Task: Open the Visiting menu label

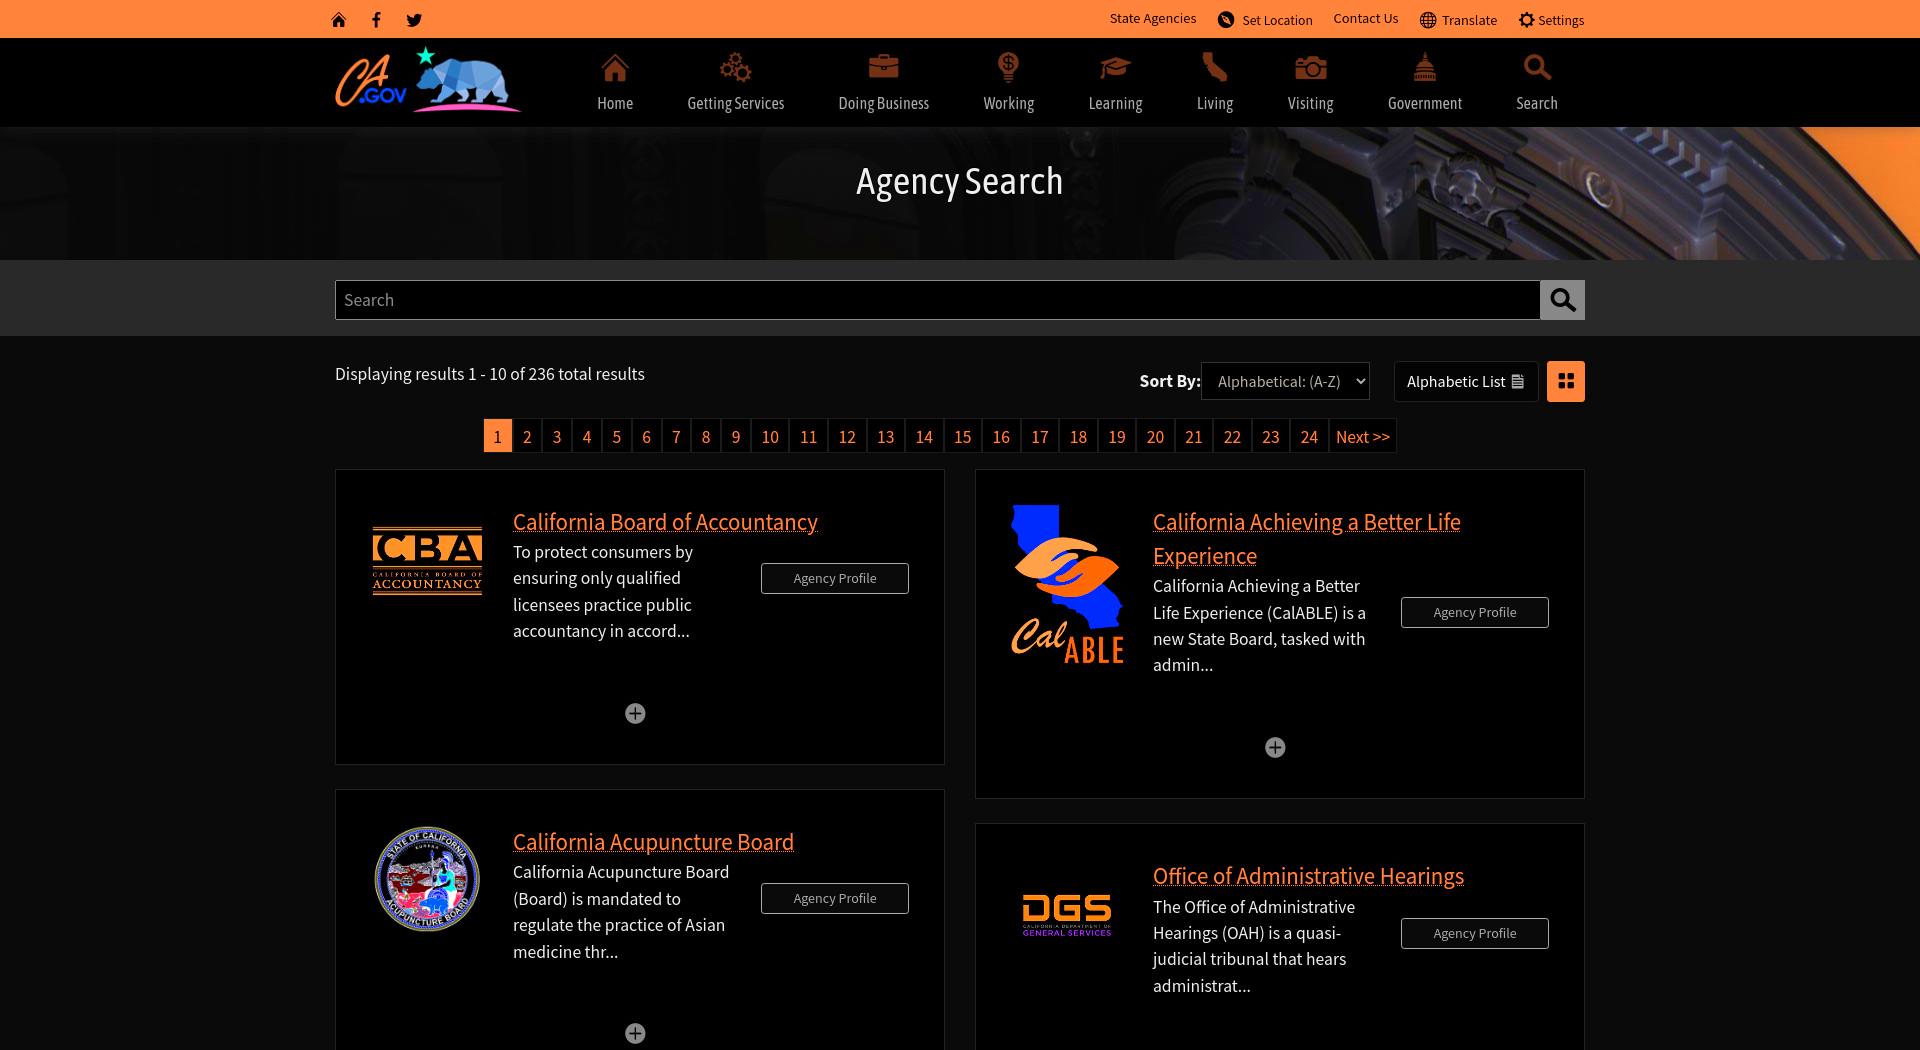Action: 1310,103
